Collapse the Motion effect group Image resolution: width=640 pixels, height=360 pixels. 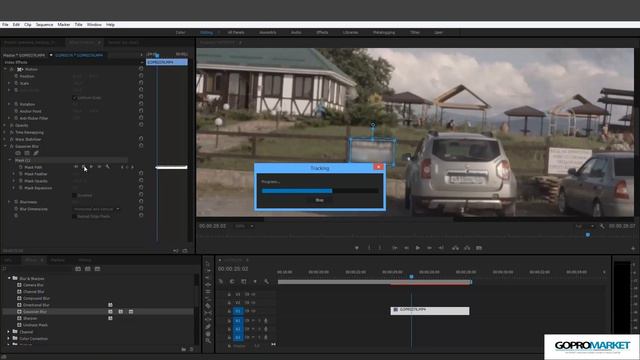tap(5, 69)
